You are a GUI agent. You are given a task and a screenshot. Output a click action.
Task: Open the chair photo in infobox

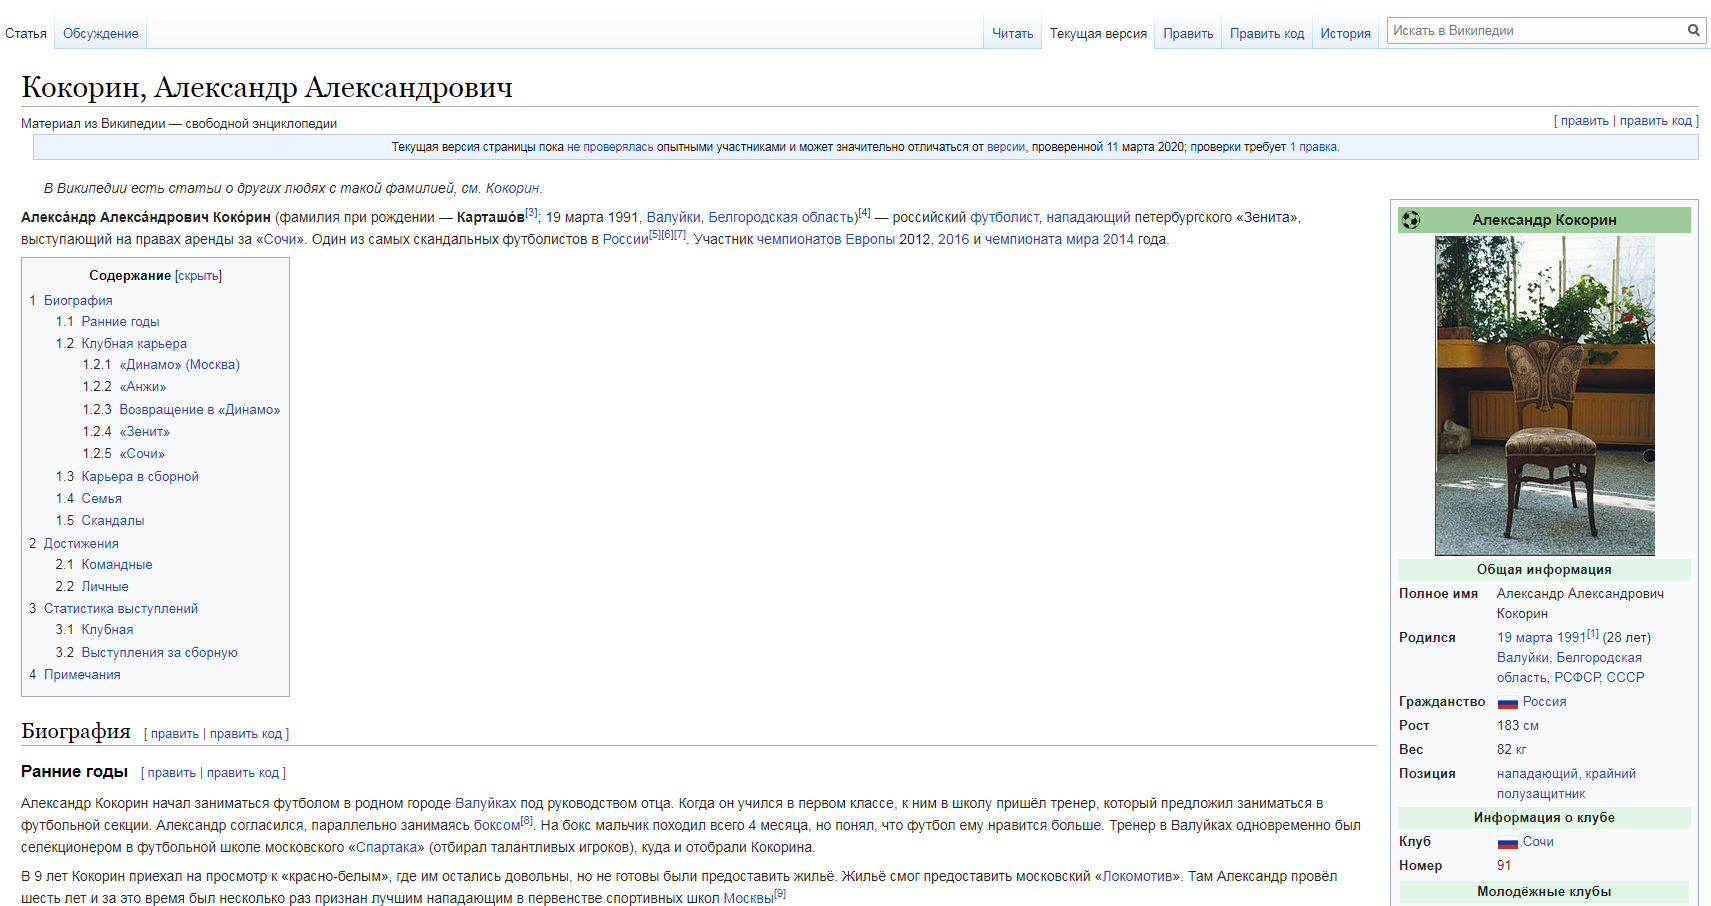pos(1544,395)
